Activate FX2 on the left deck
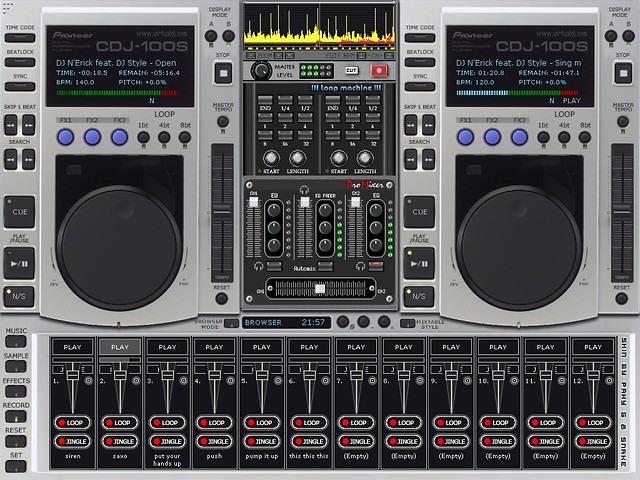The height and width of the screenshot is (480, 640). pyautogui.click(x=93, y=137)
